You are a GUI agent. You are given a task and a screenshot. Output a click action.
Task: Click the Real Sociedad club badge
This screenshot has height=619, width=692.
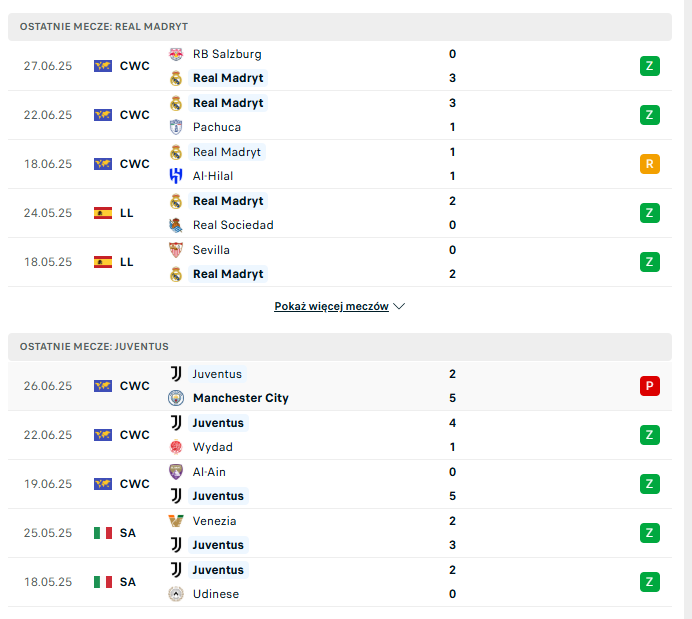(x=176, y=225)
